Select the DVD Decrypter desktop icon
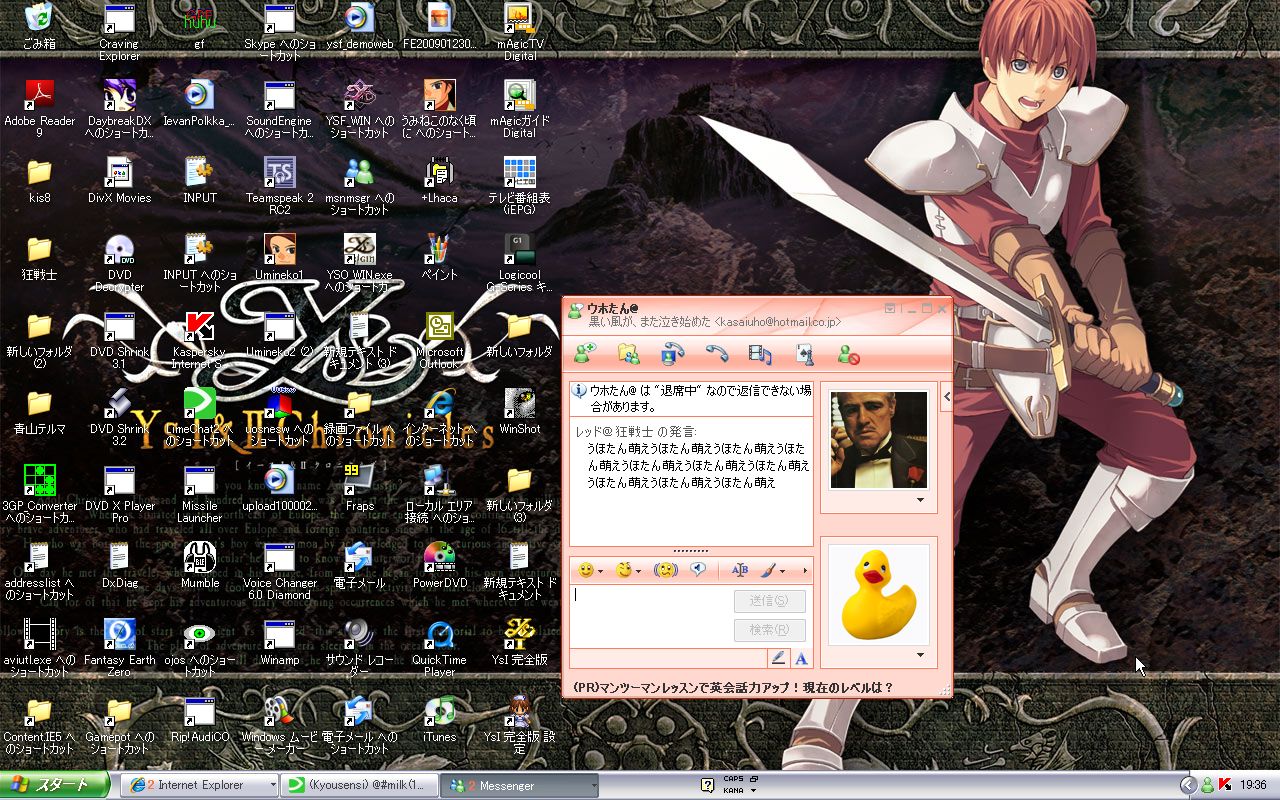1280x800 pixels. [119, 263]
